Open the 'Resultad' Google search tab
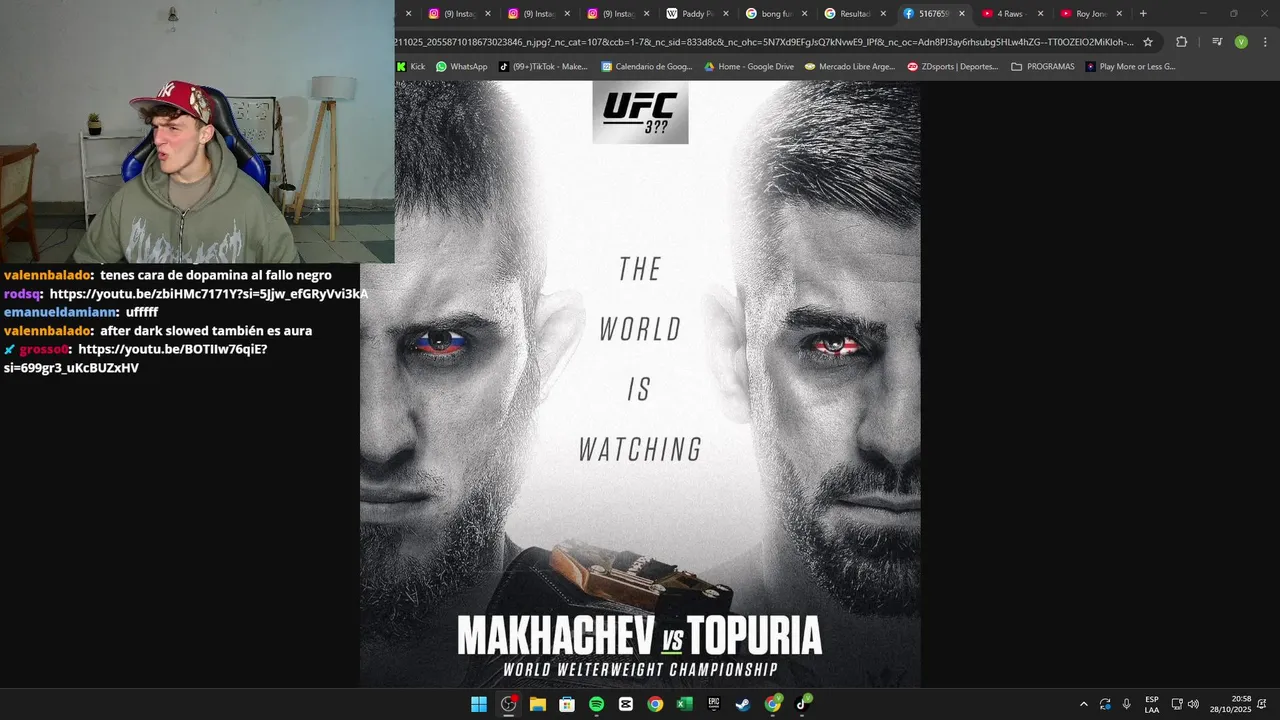The width and height of the screenshot is (1280, 720). 853,14
